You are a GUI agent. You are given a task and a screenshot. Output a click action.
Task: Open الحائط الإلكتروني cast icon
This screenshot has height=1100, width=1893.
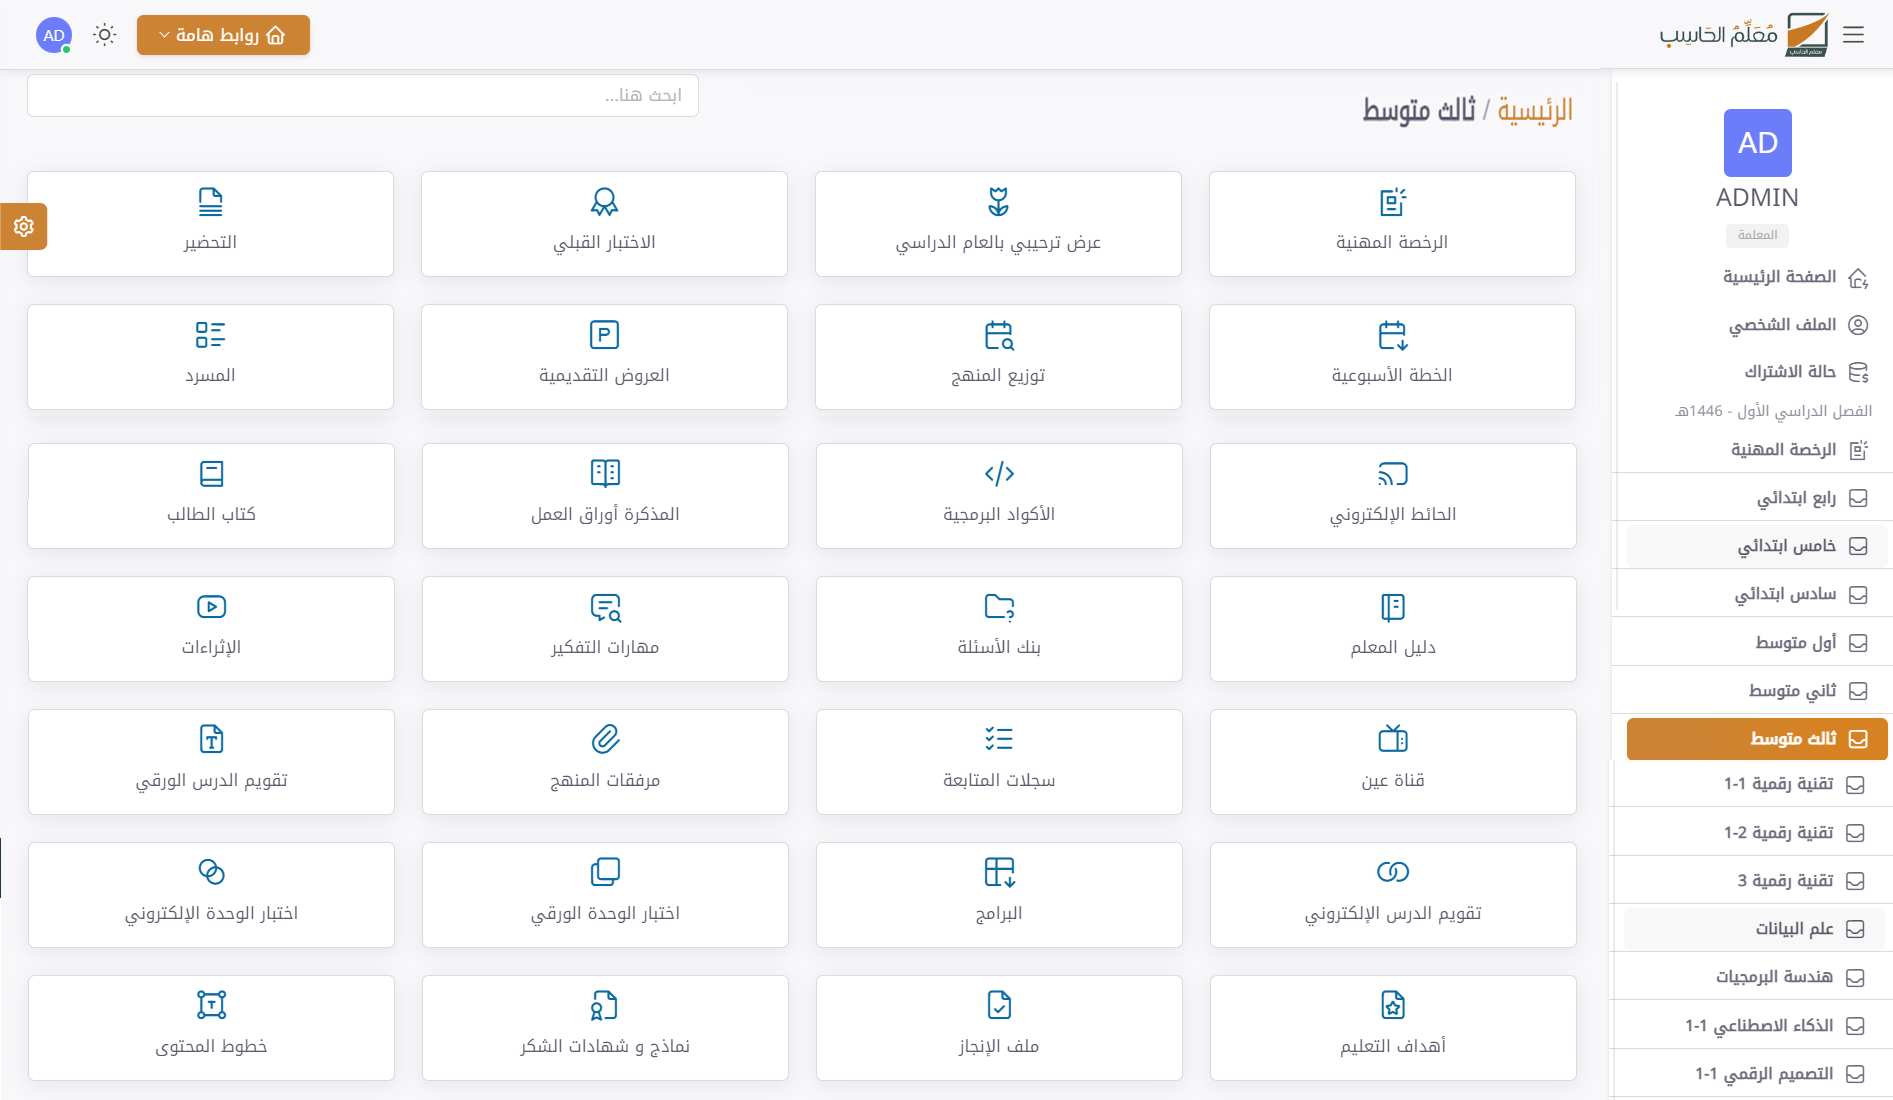pos(1393,474)
